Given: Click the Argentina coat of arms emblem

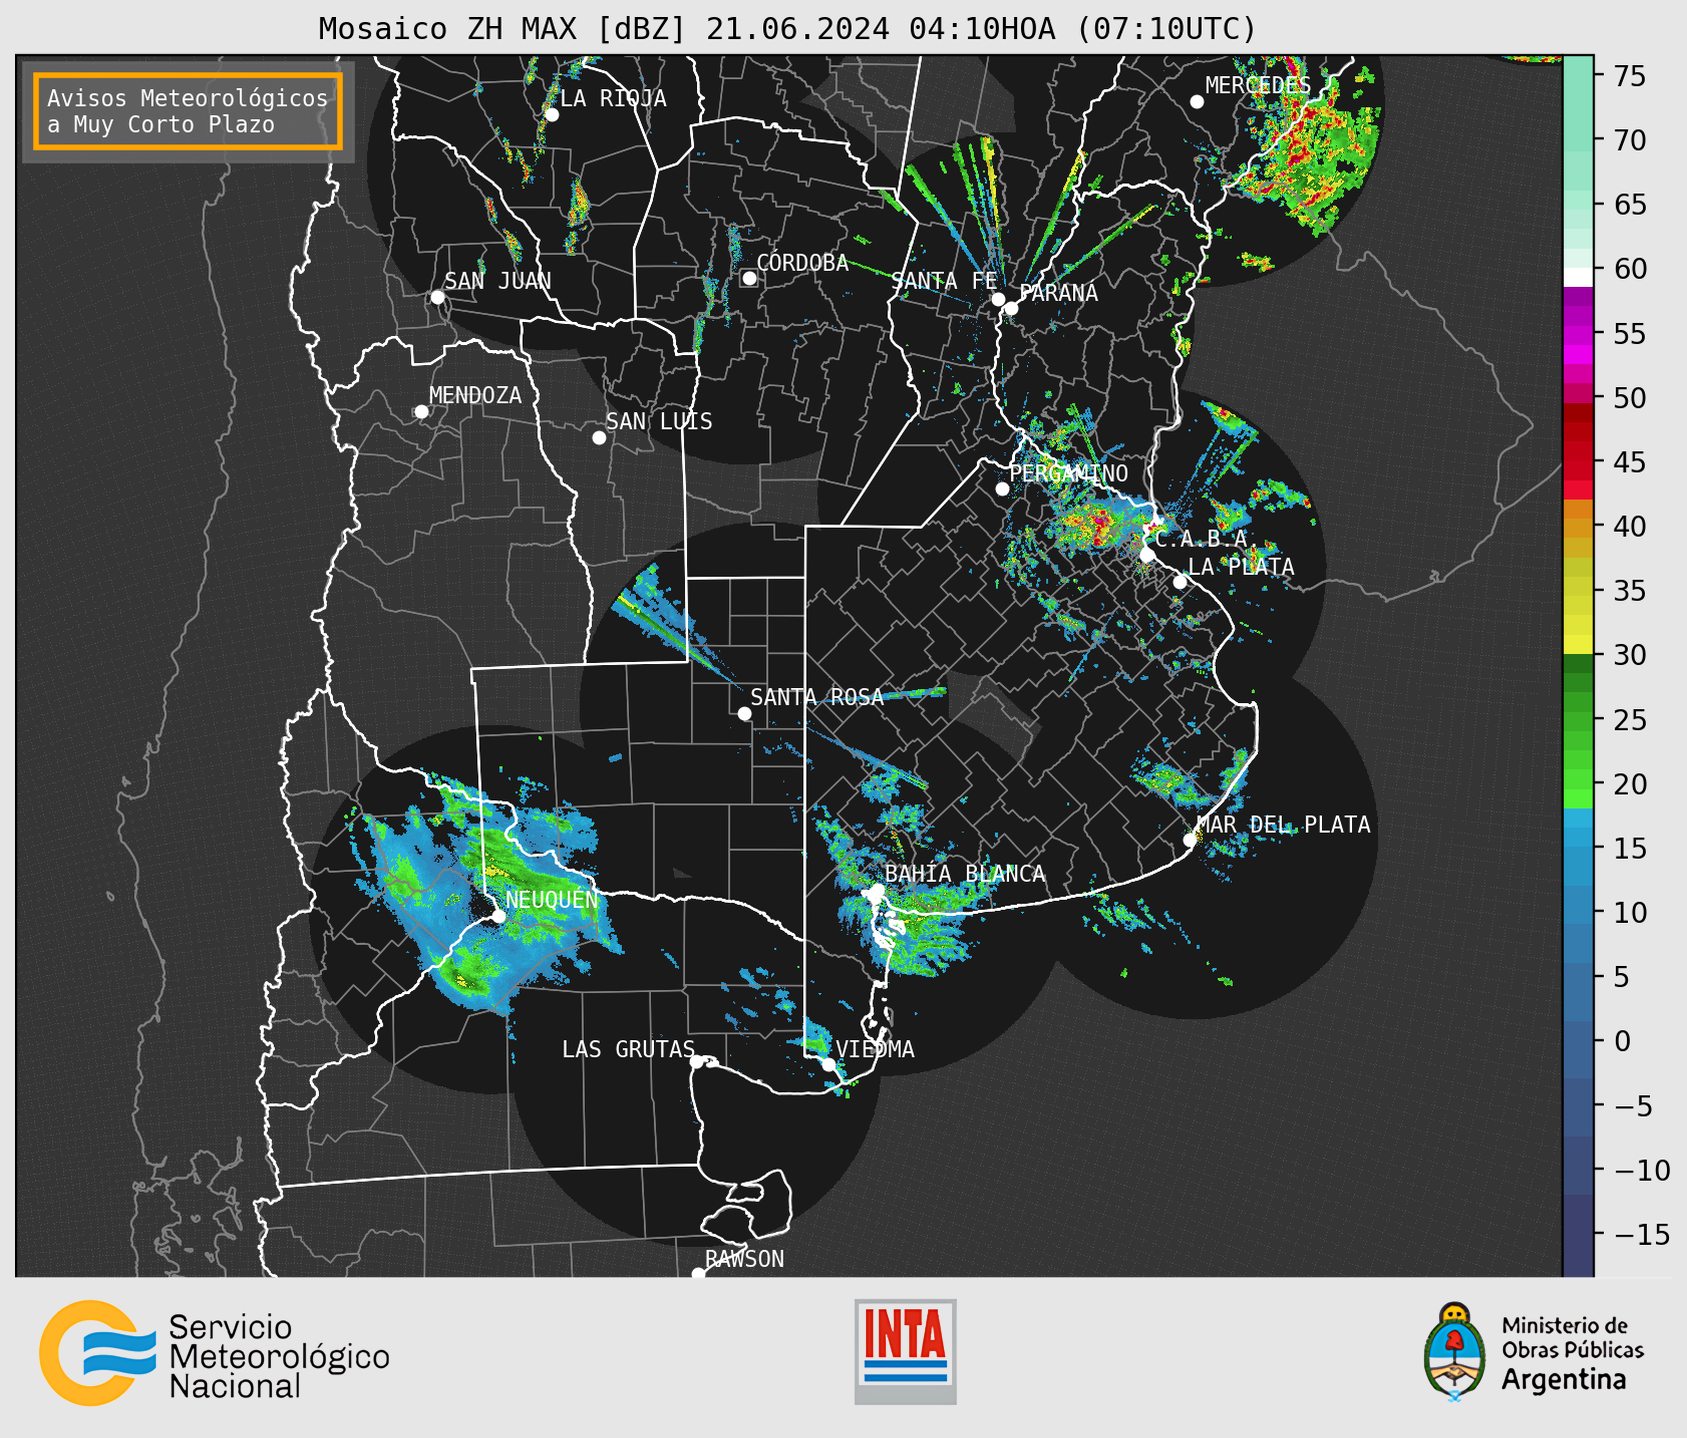Looking at the screenshot, I should point(1455,1352).
